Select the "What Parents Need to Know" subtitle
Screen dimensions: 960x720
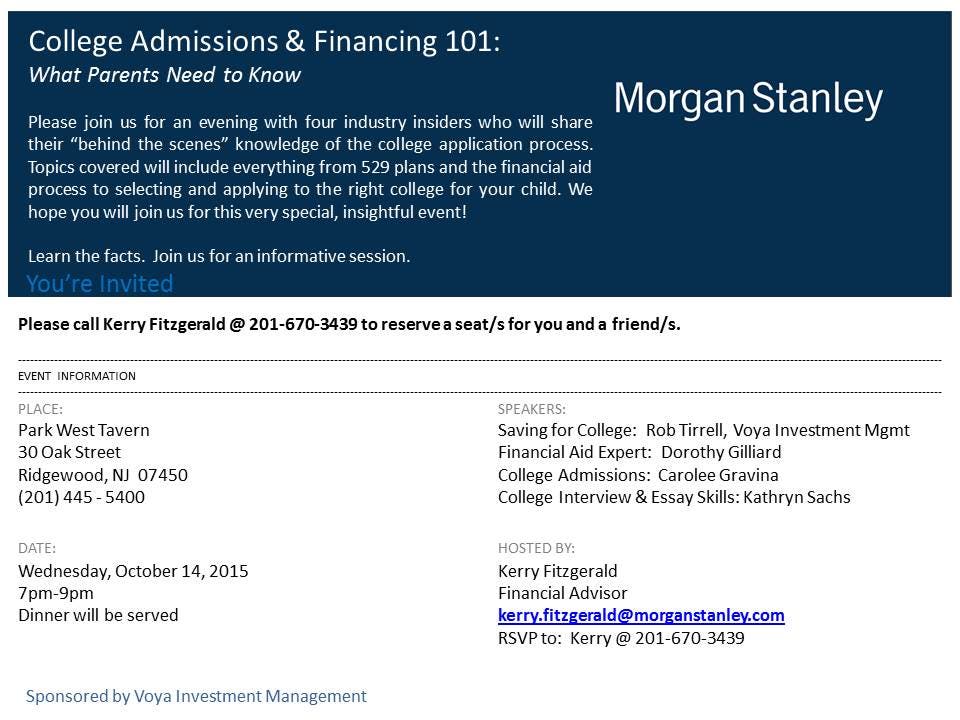pos(164,75)
